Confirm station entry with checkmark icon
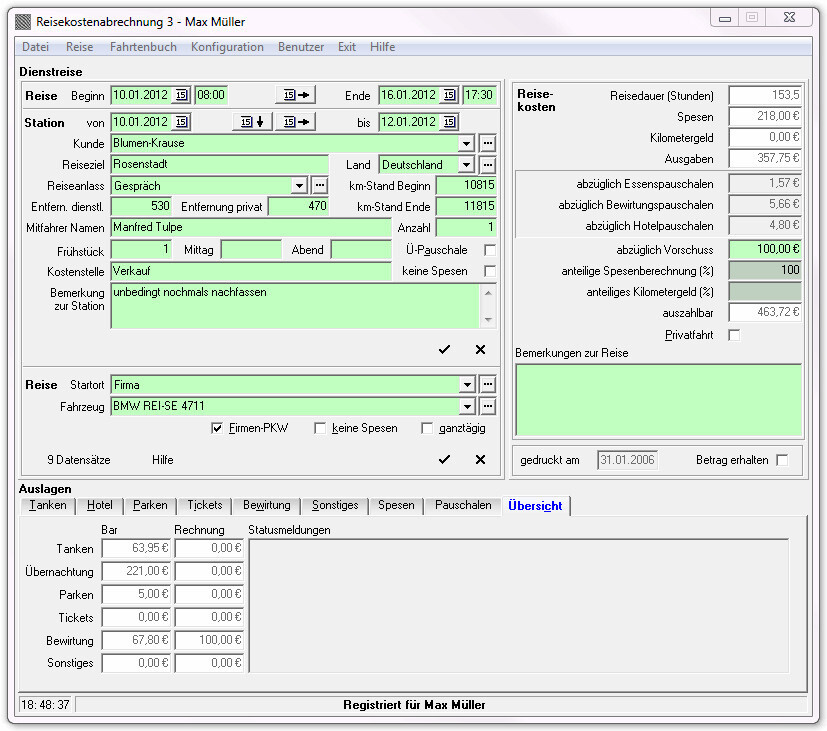827x731 pixels. [444, 349]
